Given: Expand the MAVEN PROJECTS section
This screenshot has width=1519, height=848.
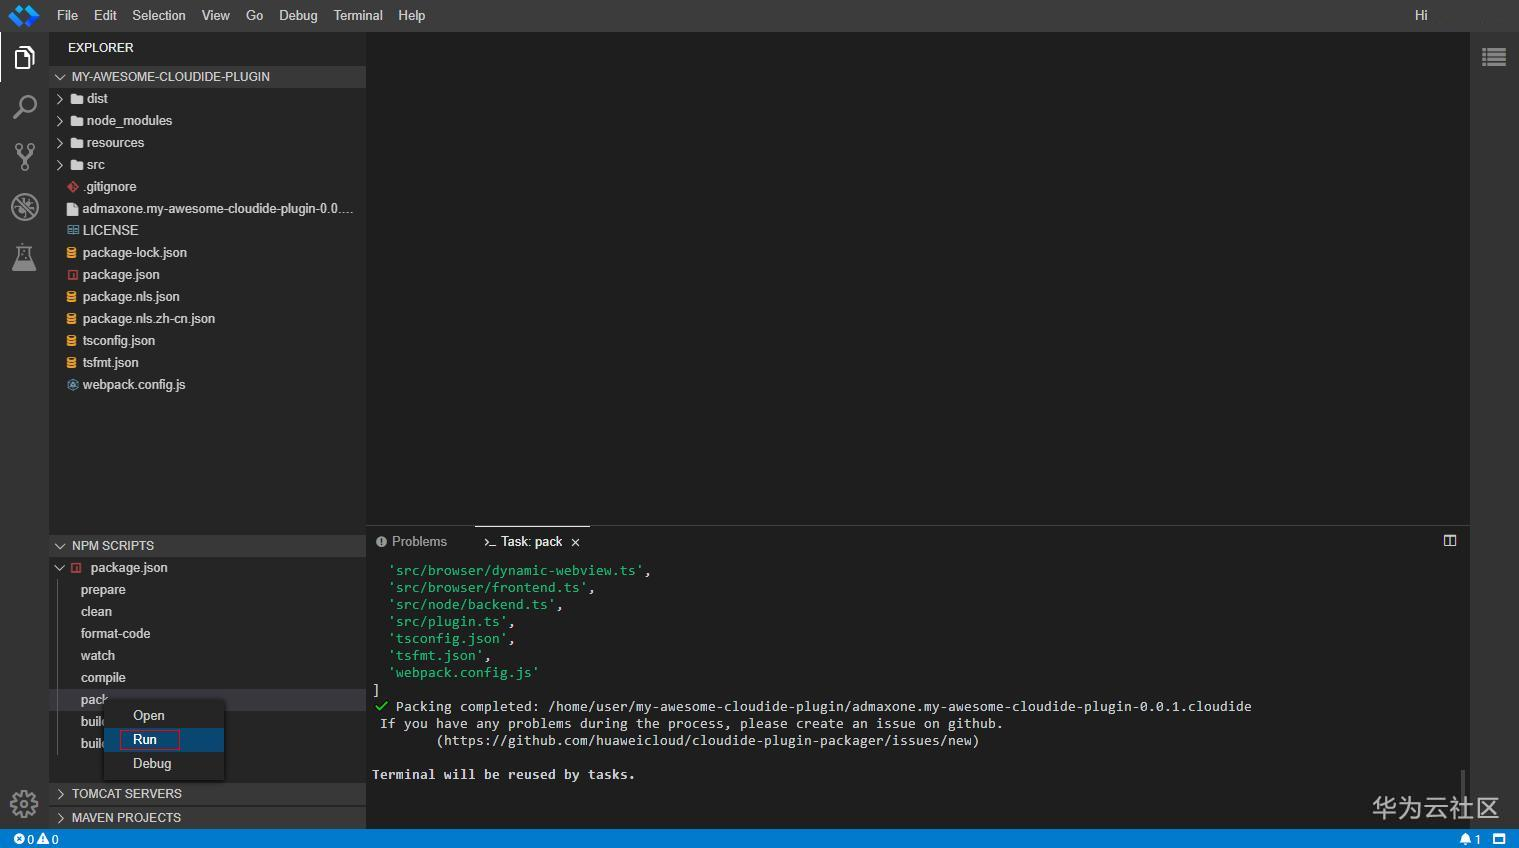Looking at the screenshot, I should pos(126,817).
